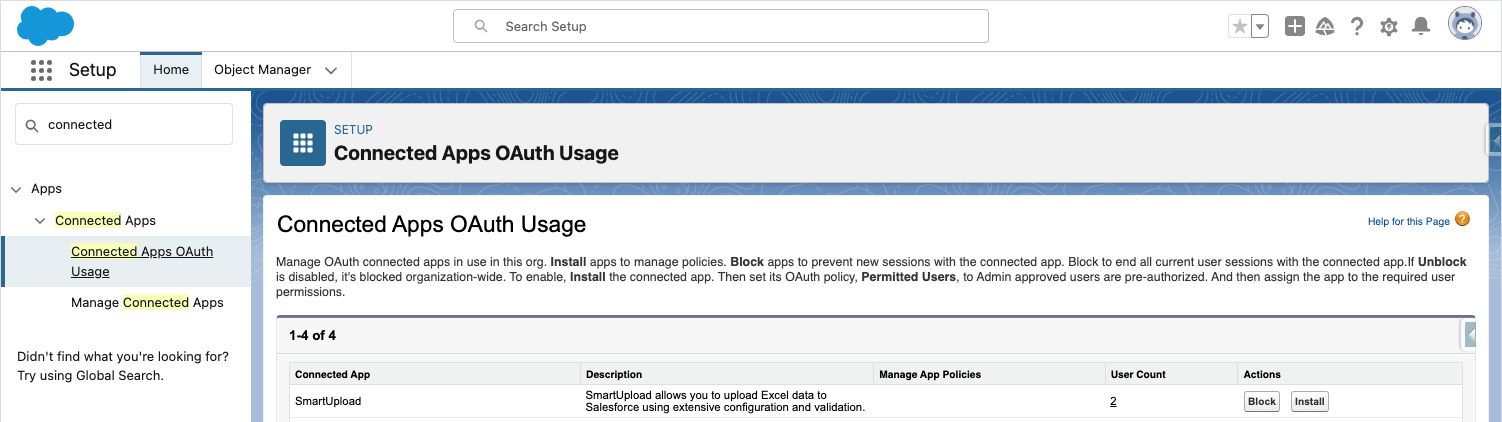
Task: Click the Description column header
Action: 614,374
